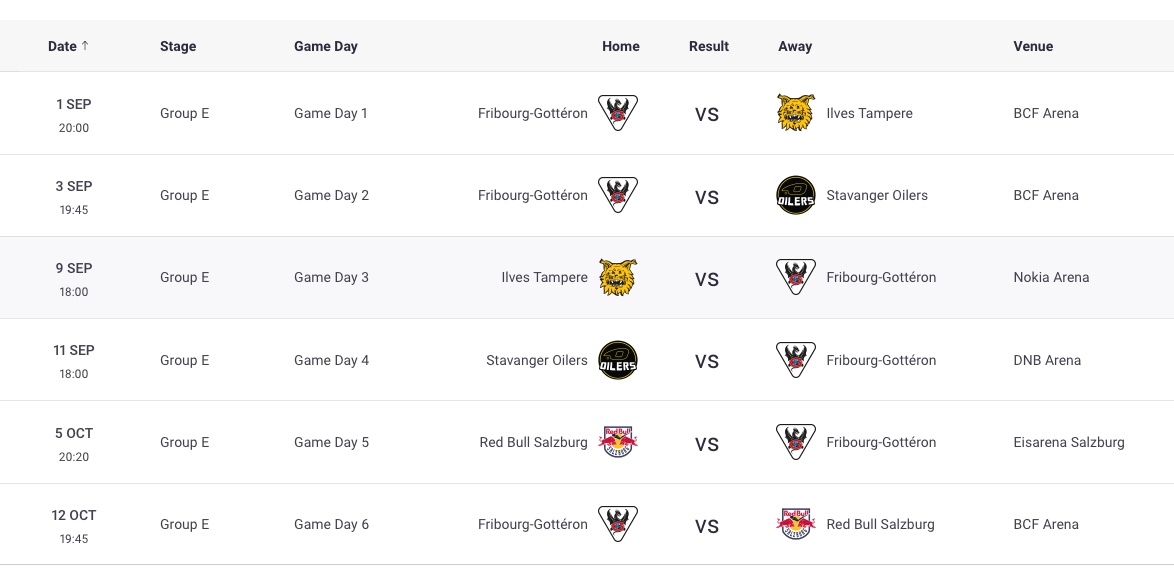Click the VS result for Game Day 3

pyautogui.click(x=707, y=279)
